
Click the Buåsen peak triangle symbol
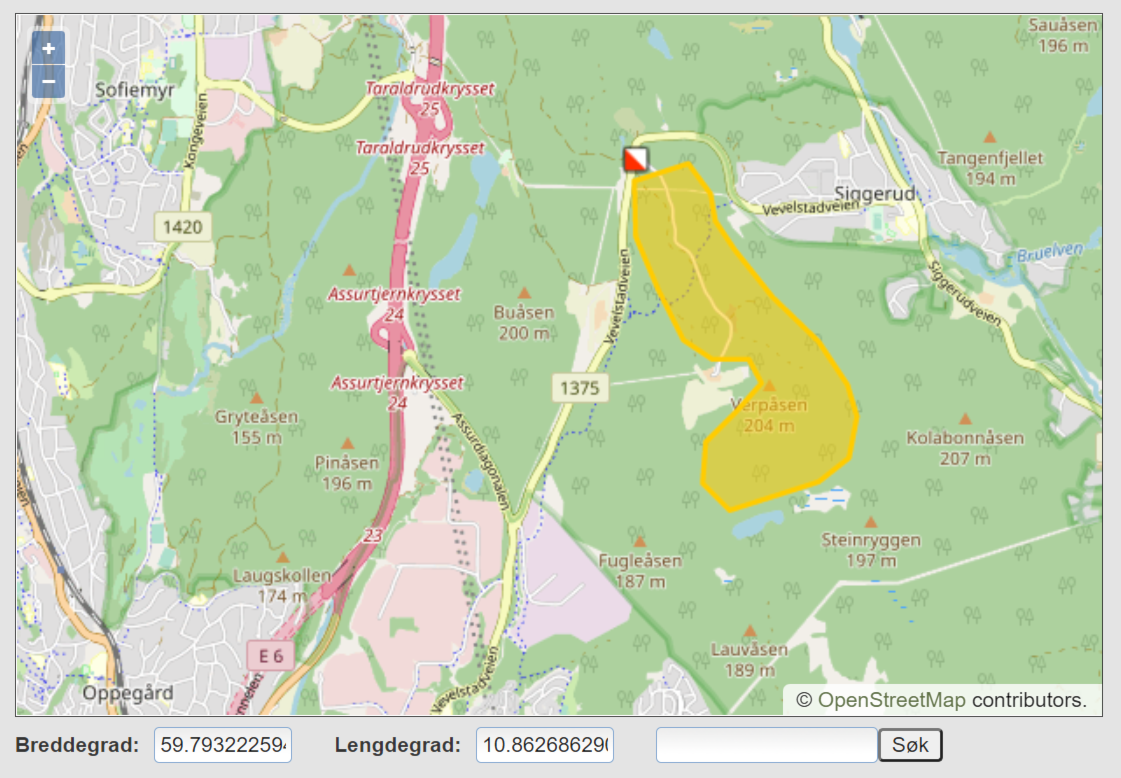(524, 292)
